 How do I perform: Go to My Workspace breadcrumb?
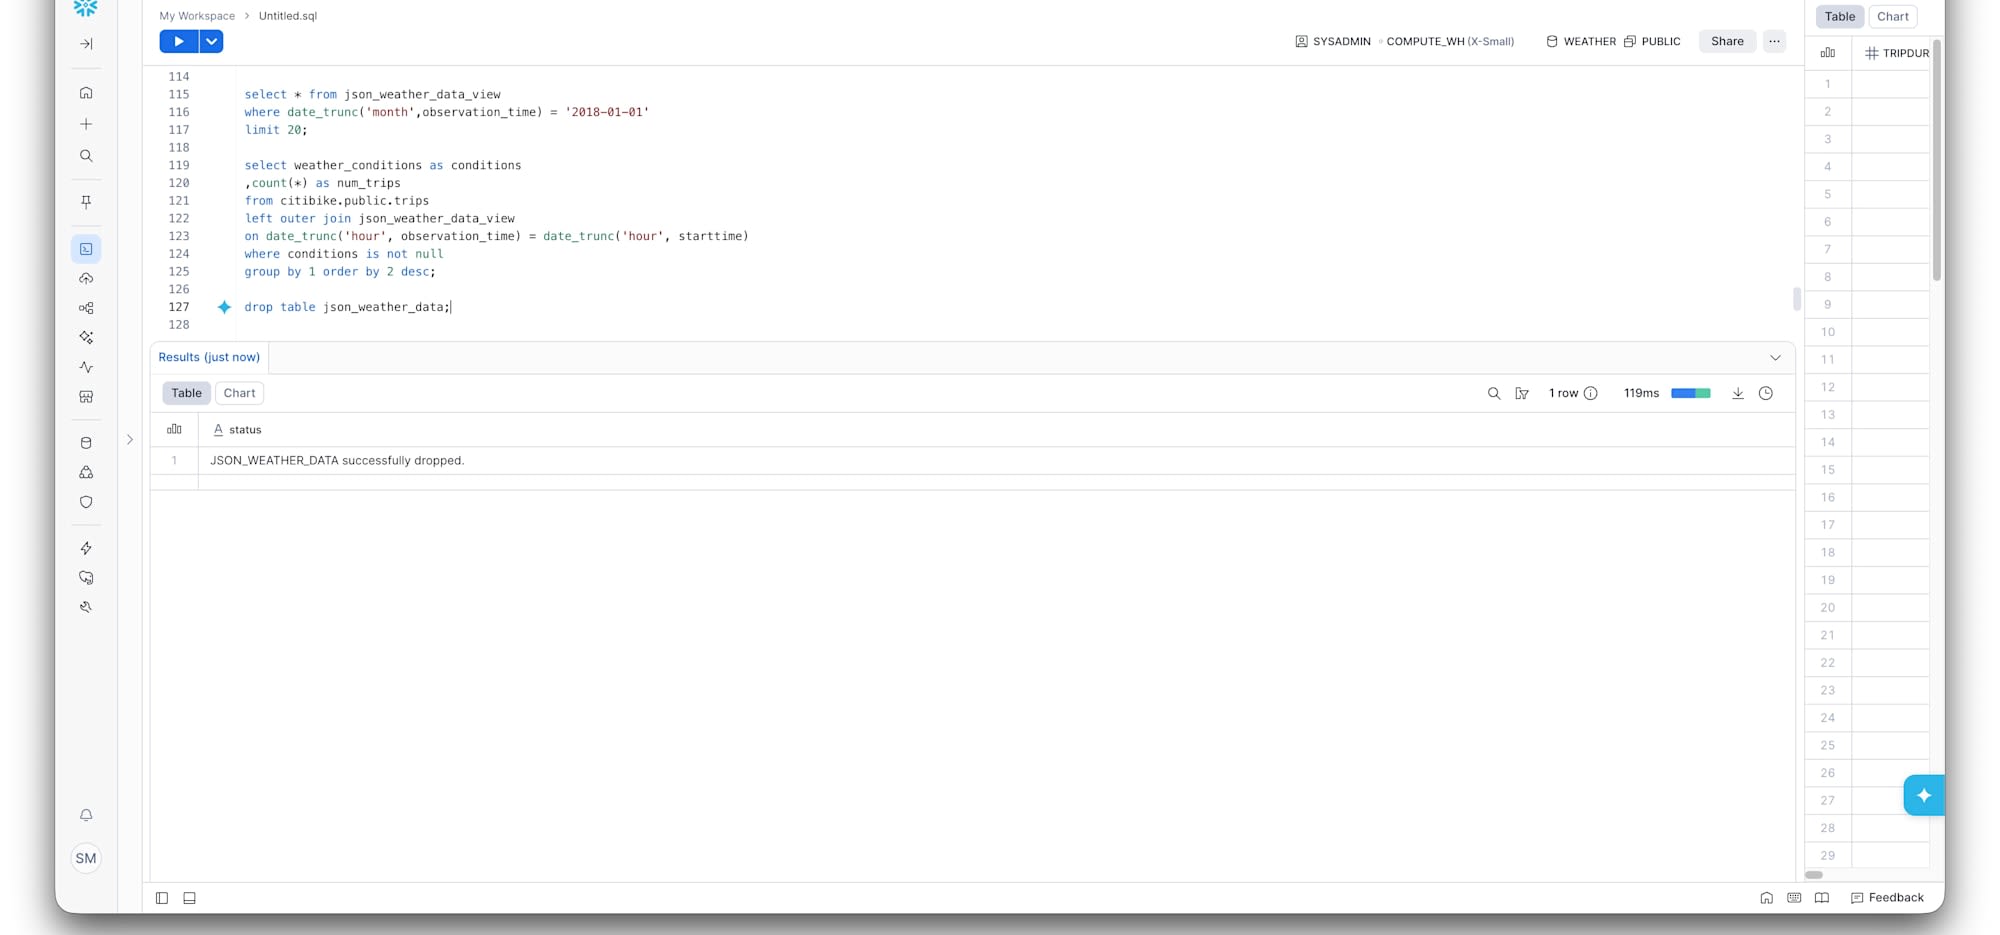click(197, 16)
